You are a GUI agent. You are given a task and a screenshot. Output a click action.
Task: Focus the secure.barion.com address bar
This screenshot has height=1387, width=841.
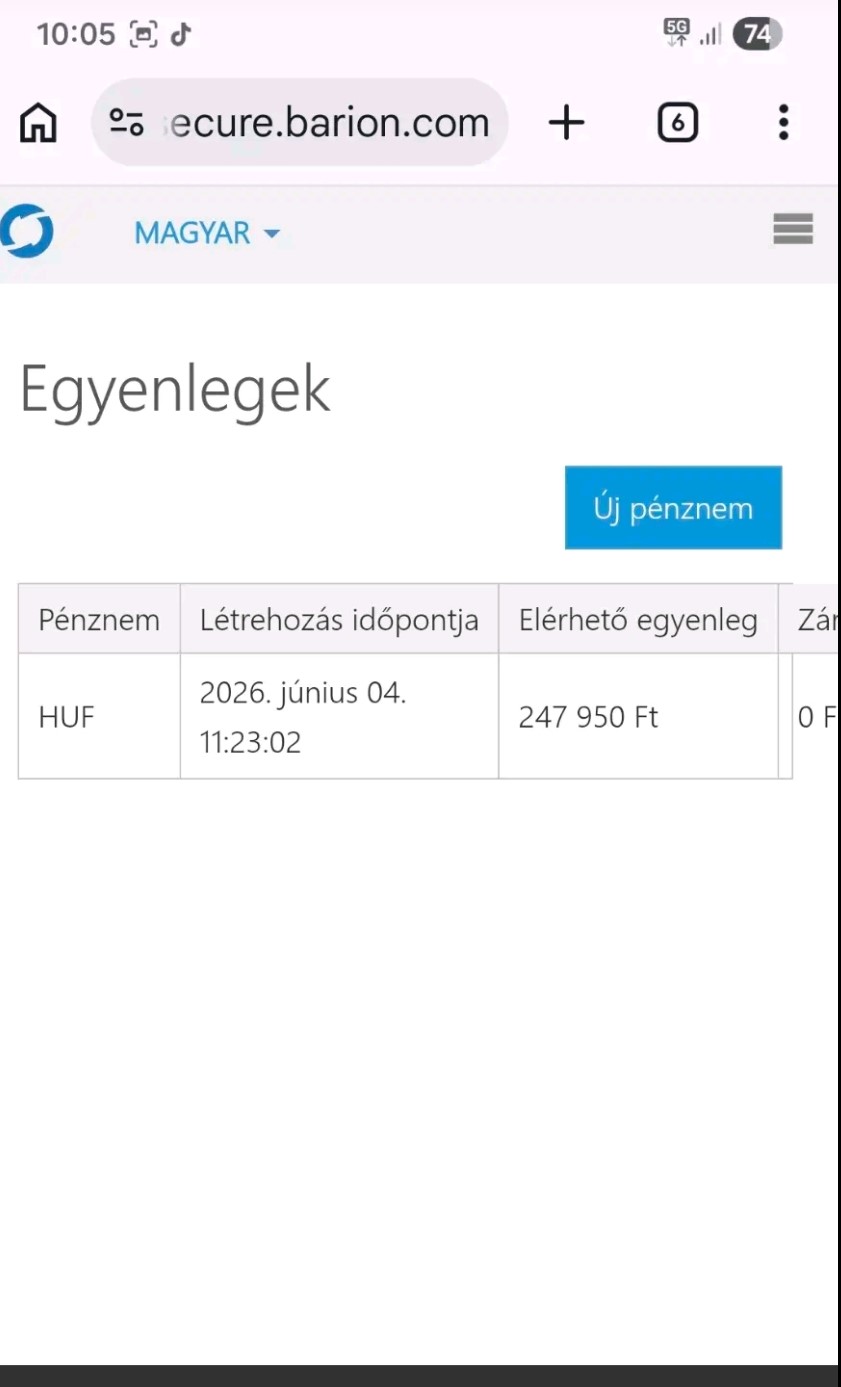click(300, 123)
